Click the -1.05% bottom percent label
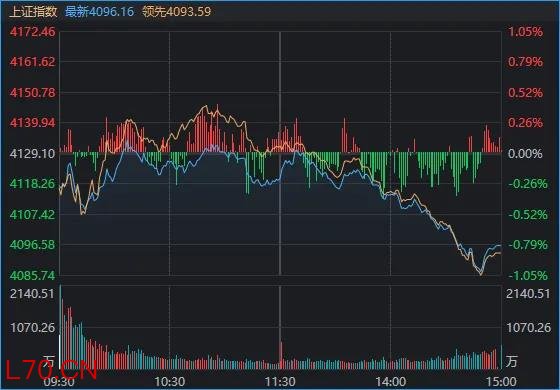The height and width of the screenshot is (390, 560). 528,276
